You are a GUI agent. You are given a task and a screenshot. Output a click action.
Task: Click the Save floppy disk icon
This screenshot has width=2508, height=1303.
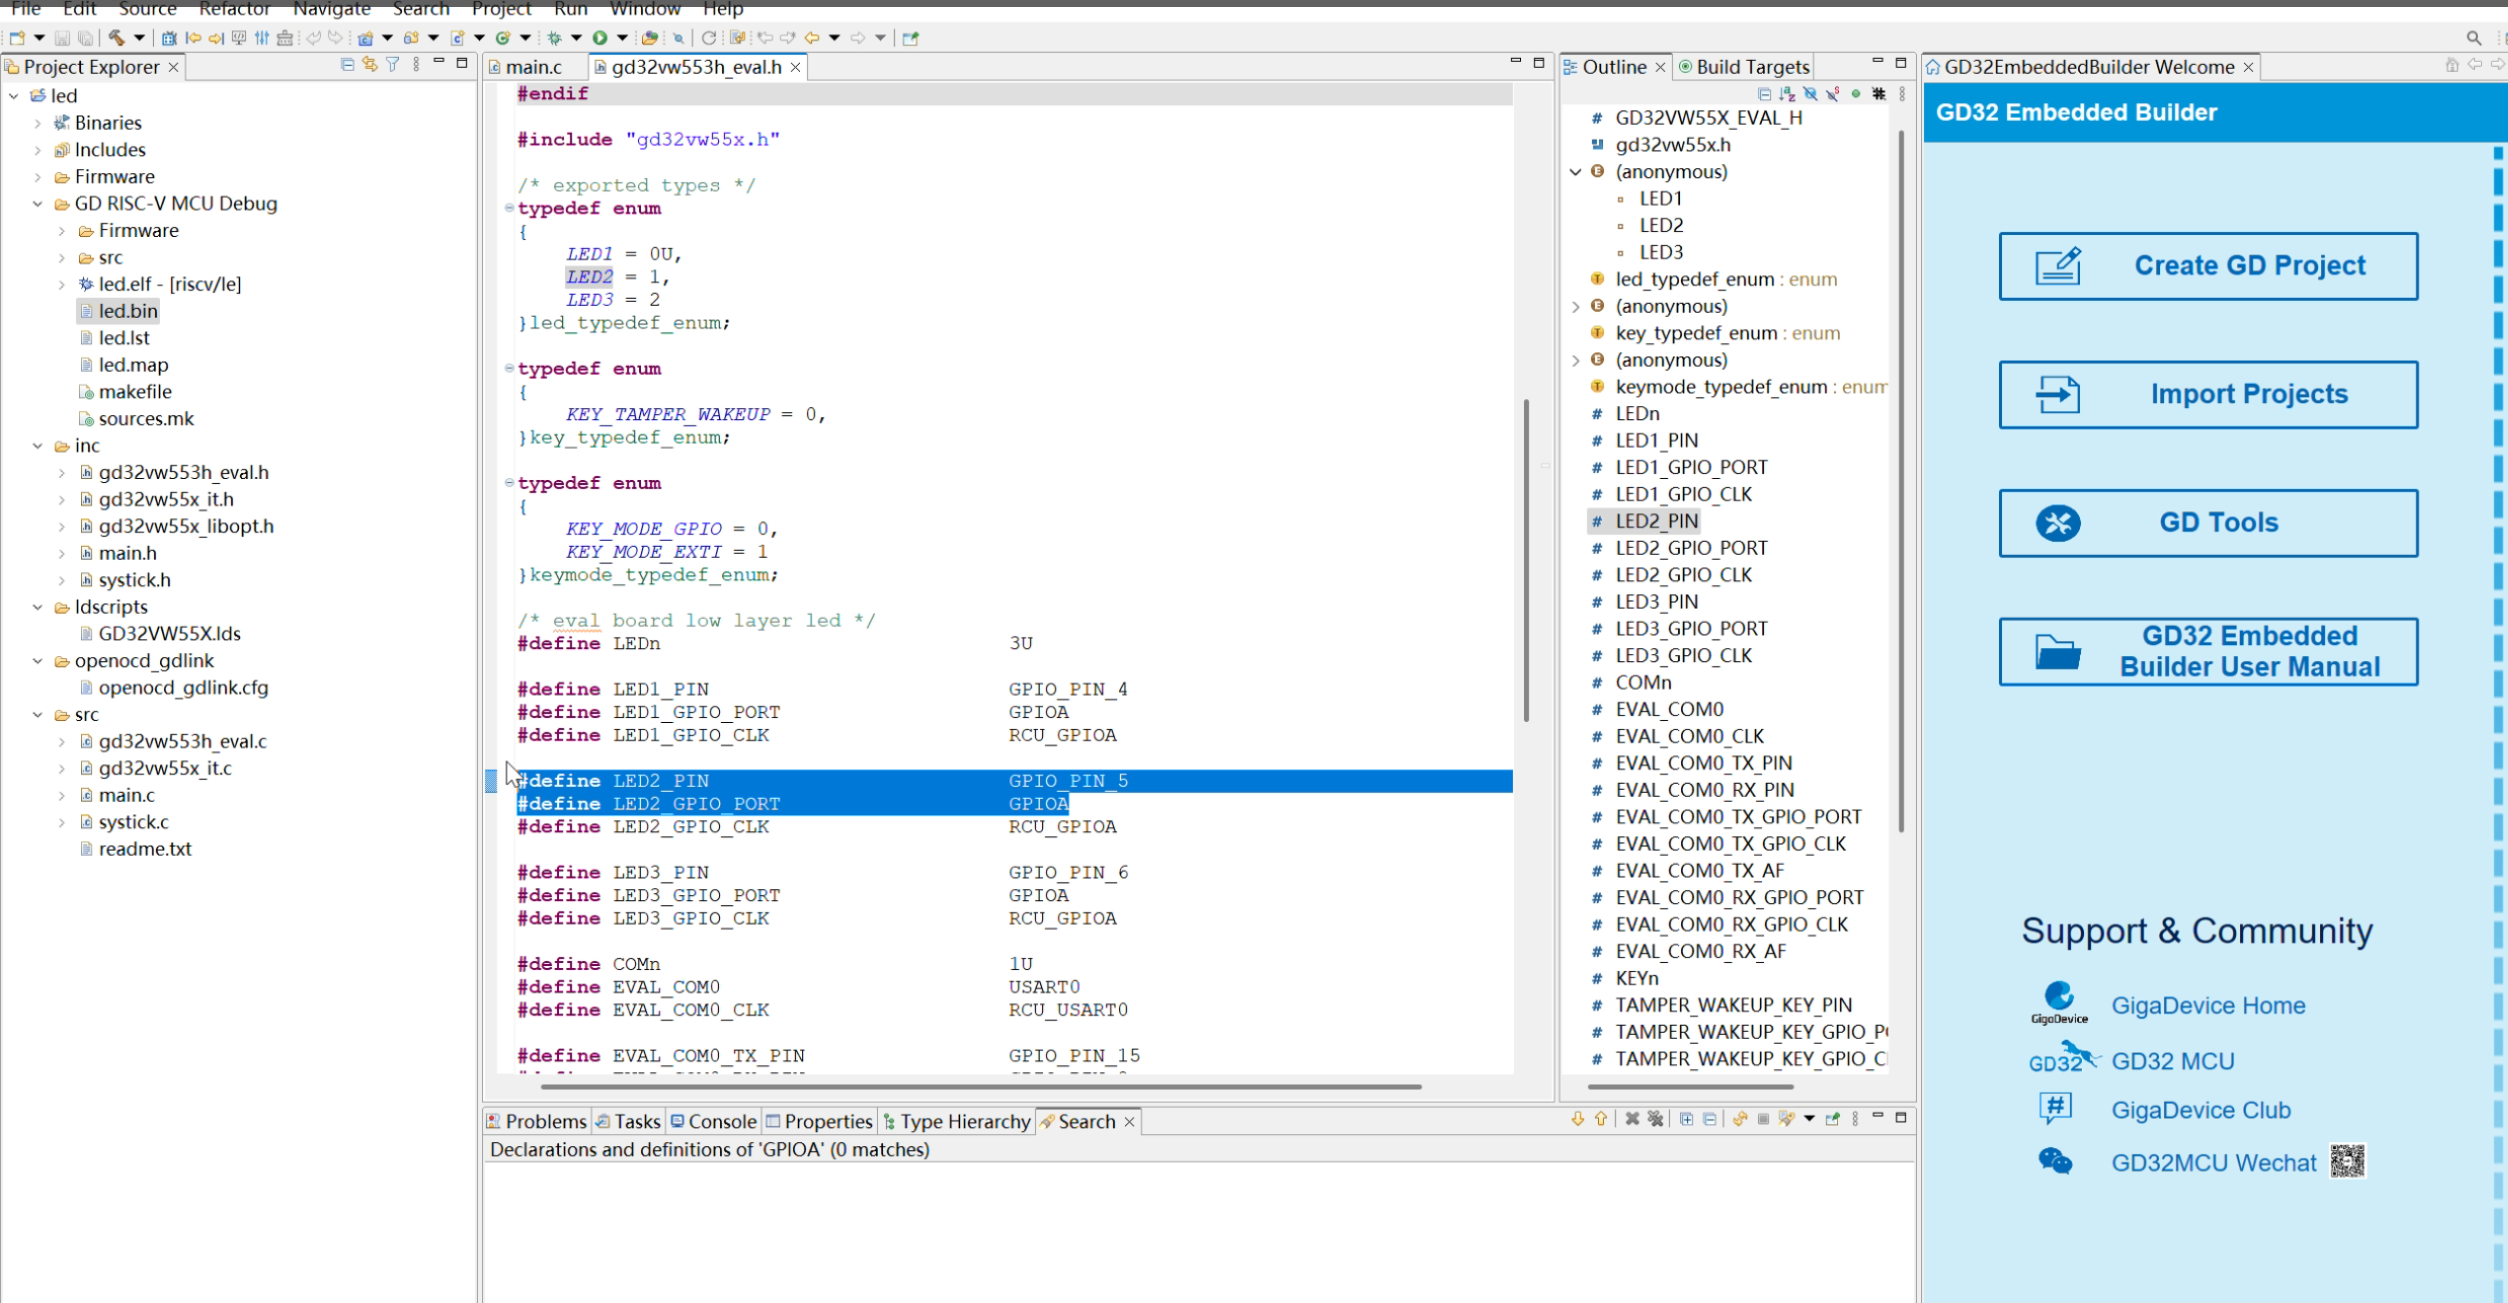pyautogui.click(x=62, y=38)
